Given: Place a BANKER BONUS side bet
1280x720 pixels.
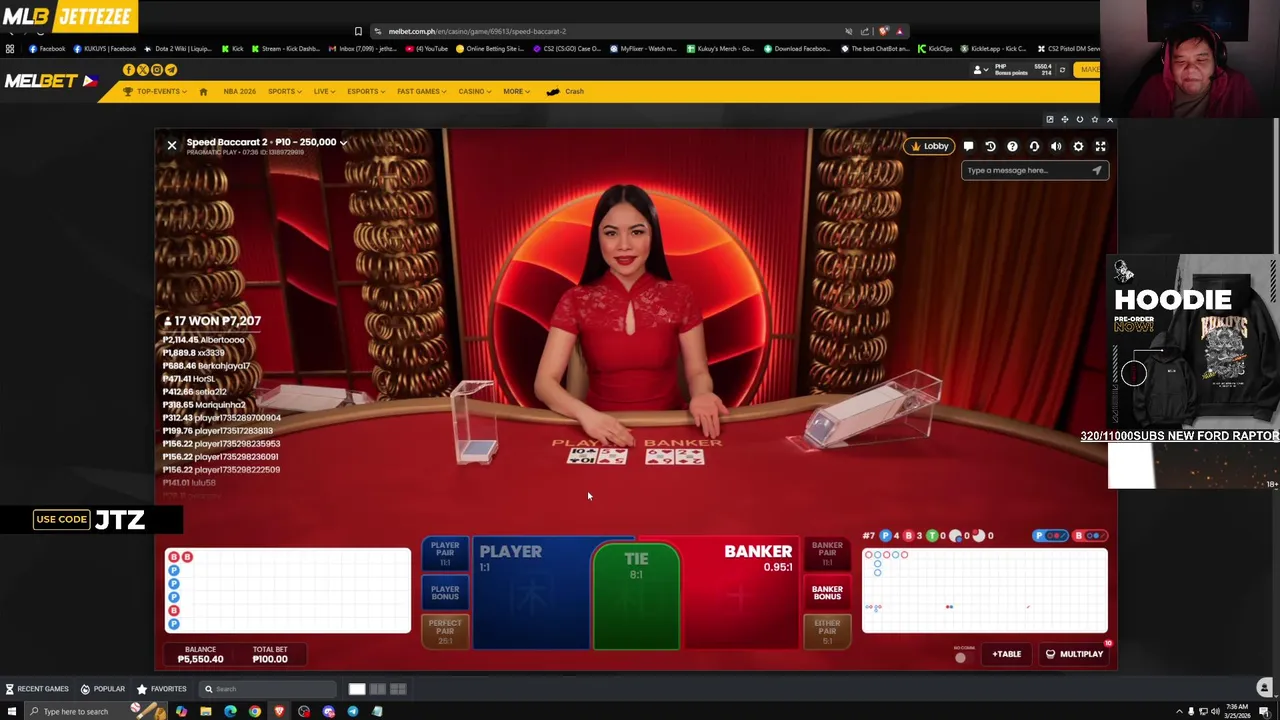Looking at the screenshot, I should (x=827, y=593).
